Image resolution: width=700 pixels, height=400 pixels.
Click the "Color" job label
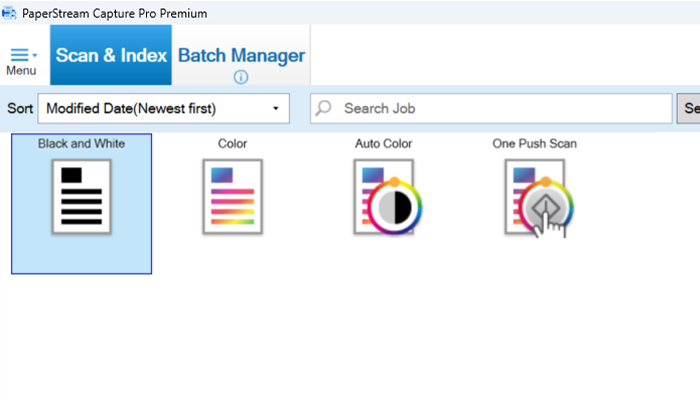[x=232, y=143]
